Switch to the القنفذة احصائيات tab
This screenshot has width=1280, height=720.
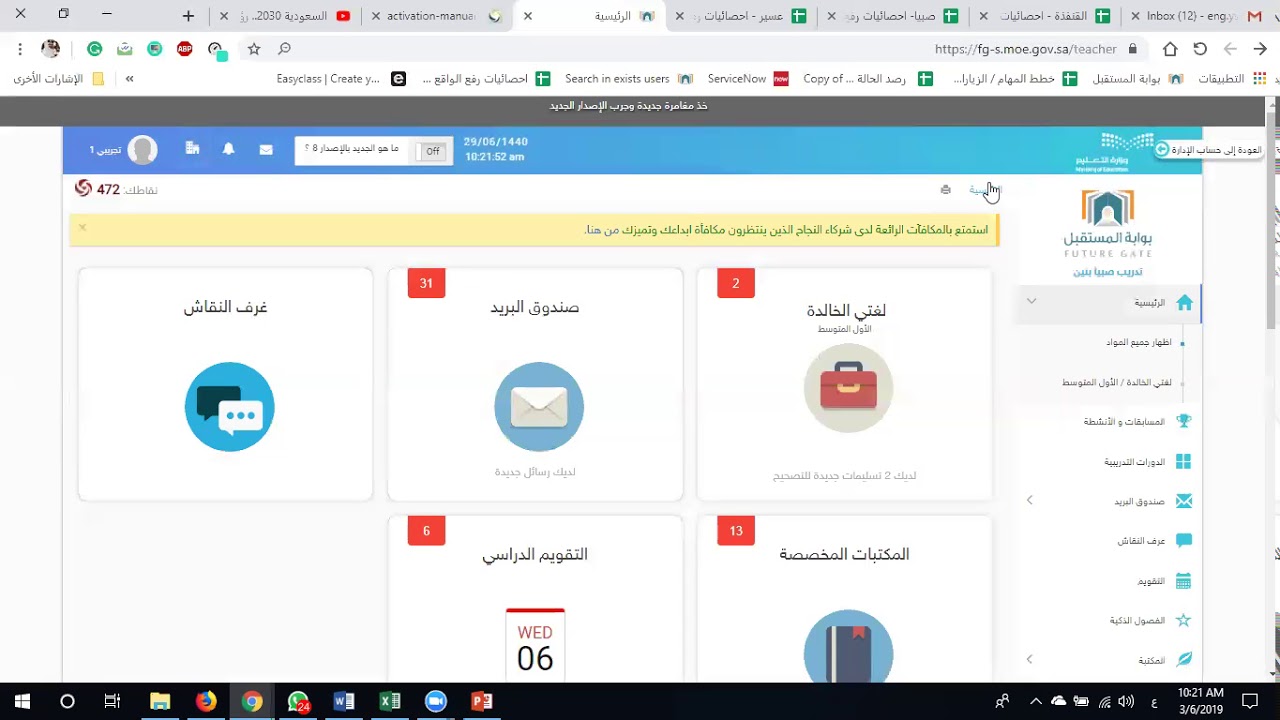click(1045, 16)
